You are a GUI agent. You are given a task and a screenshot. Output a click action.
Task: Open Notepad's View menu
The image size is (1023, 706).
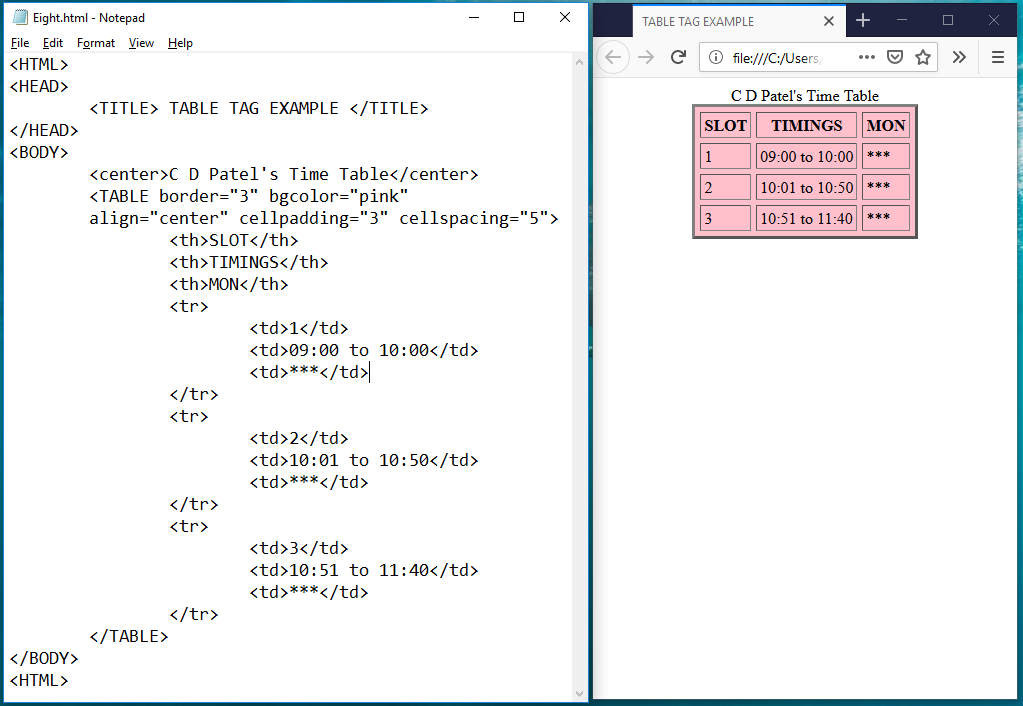click(x=141, y=43)
